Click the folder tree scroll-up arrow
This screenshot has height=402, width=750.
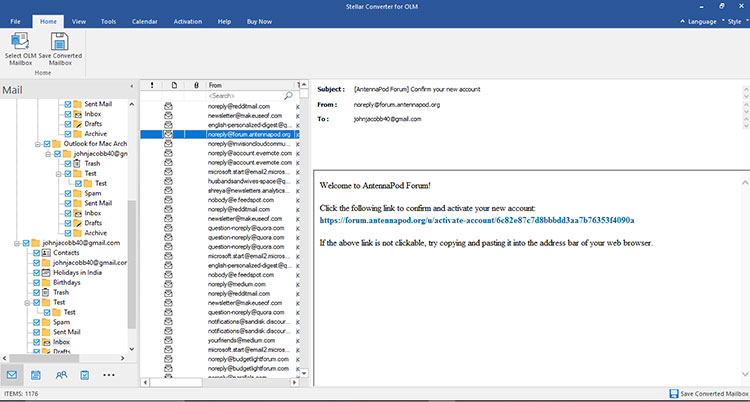click(x=132, y=104)
